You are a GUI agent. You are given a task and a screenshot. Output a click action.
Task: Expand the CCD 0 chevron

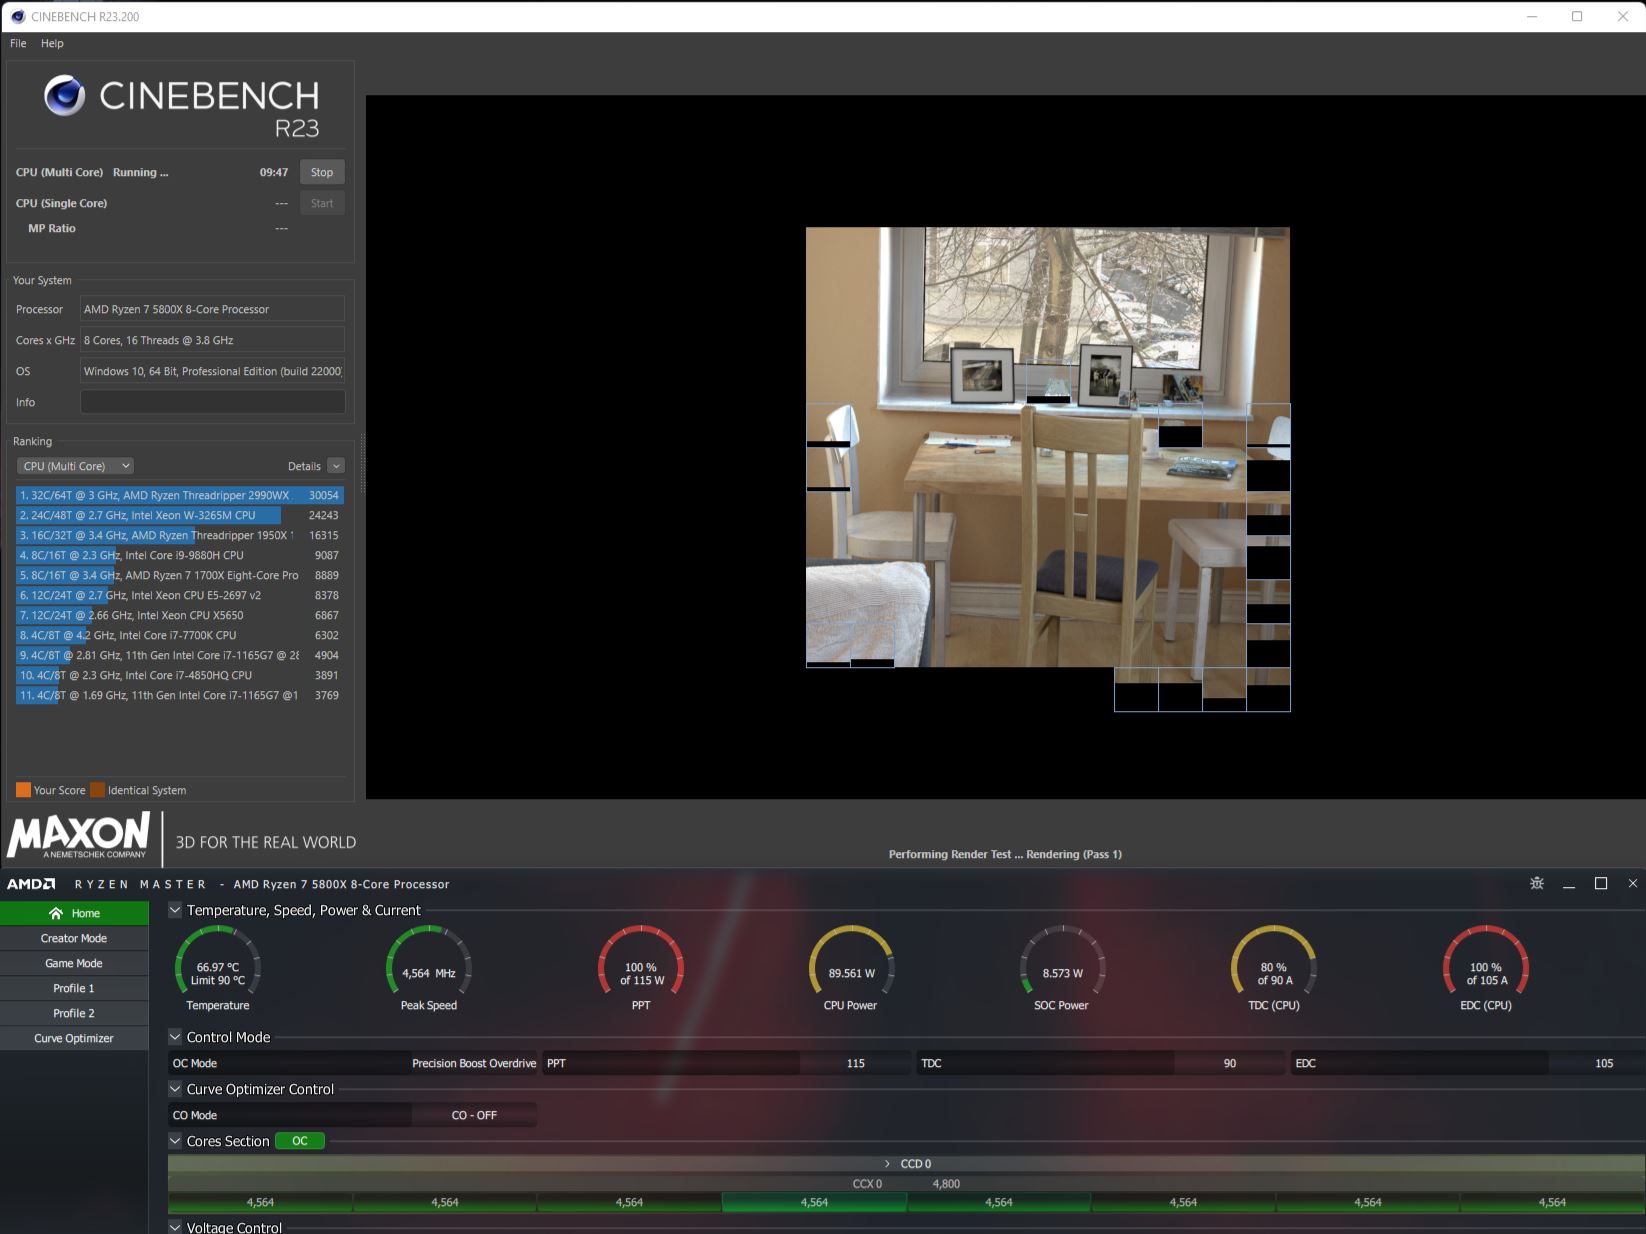[887, 1164]
